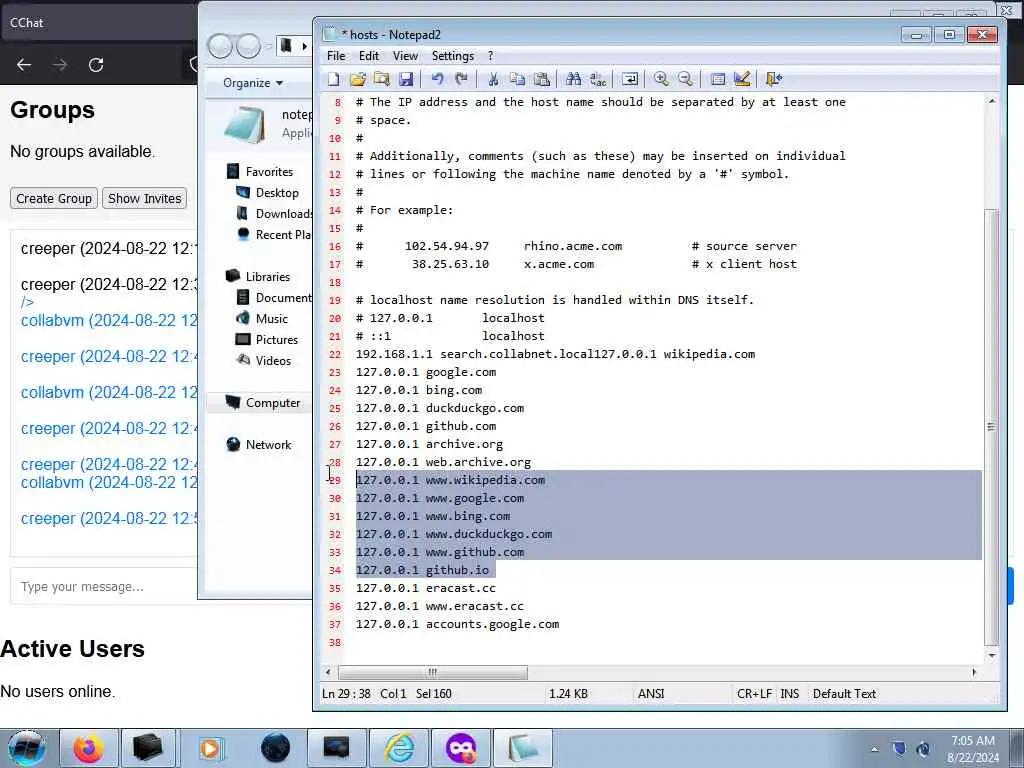Go forward in the CChat browser
The image size is (1024, 768).
[x=60, y=65]
